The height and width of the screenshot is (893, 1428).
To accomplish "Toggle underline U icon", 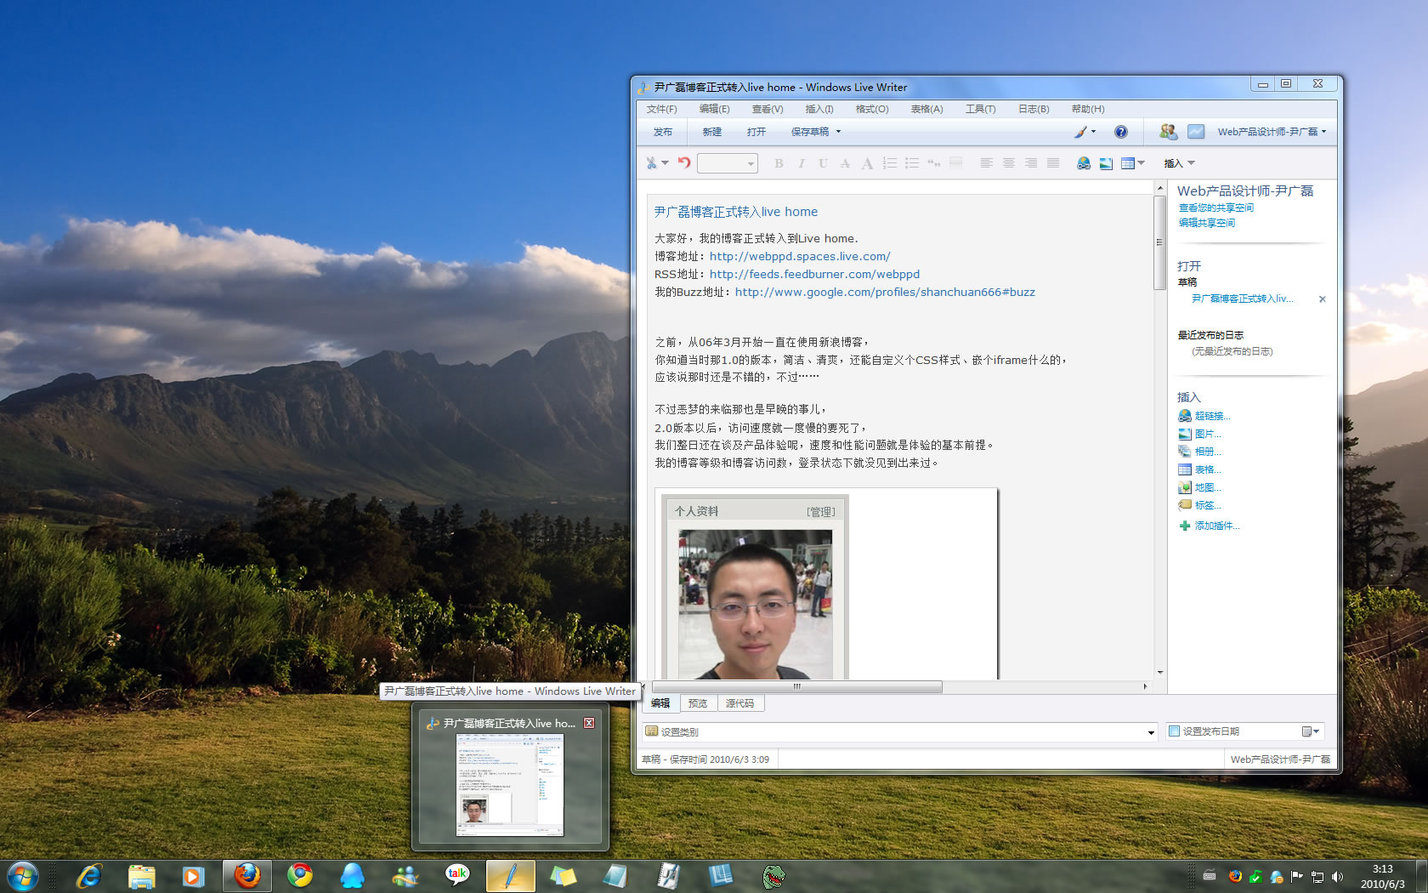I will 823,163.
